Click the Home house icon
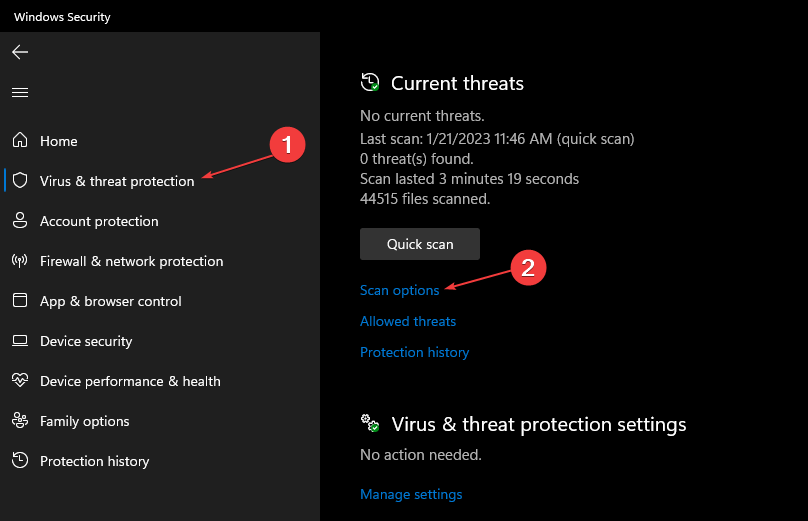The width and height of the screenshot is (808, 521). 20,141
